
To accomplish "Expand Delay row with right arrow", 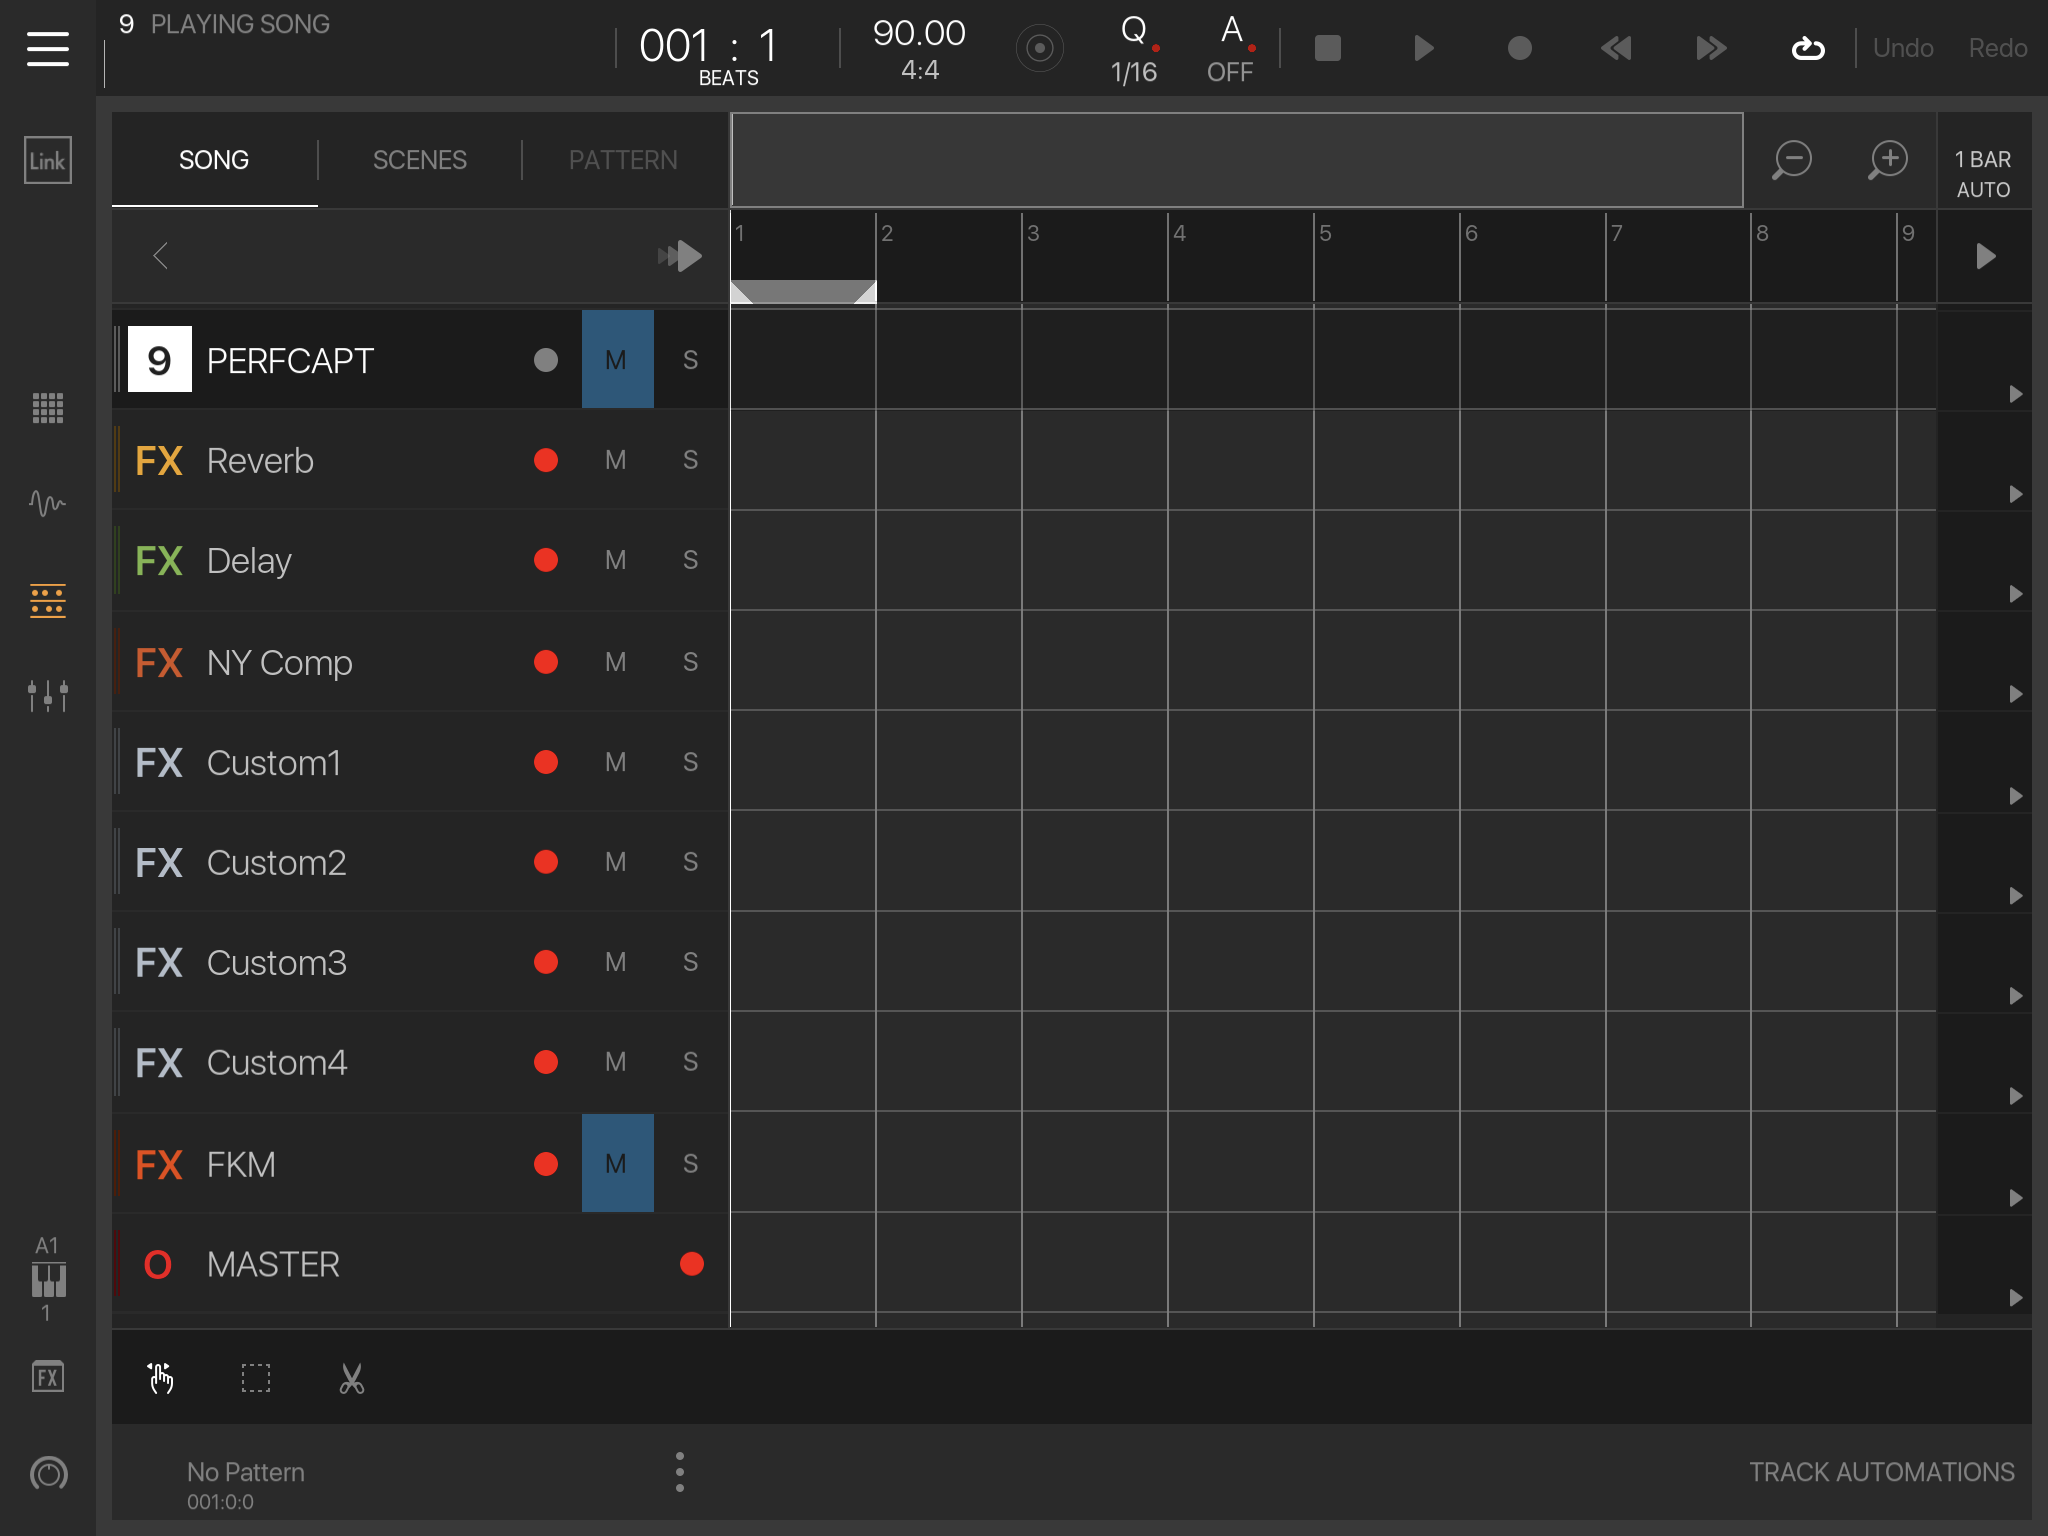I will (x=2016, y=594).
